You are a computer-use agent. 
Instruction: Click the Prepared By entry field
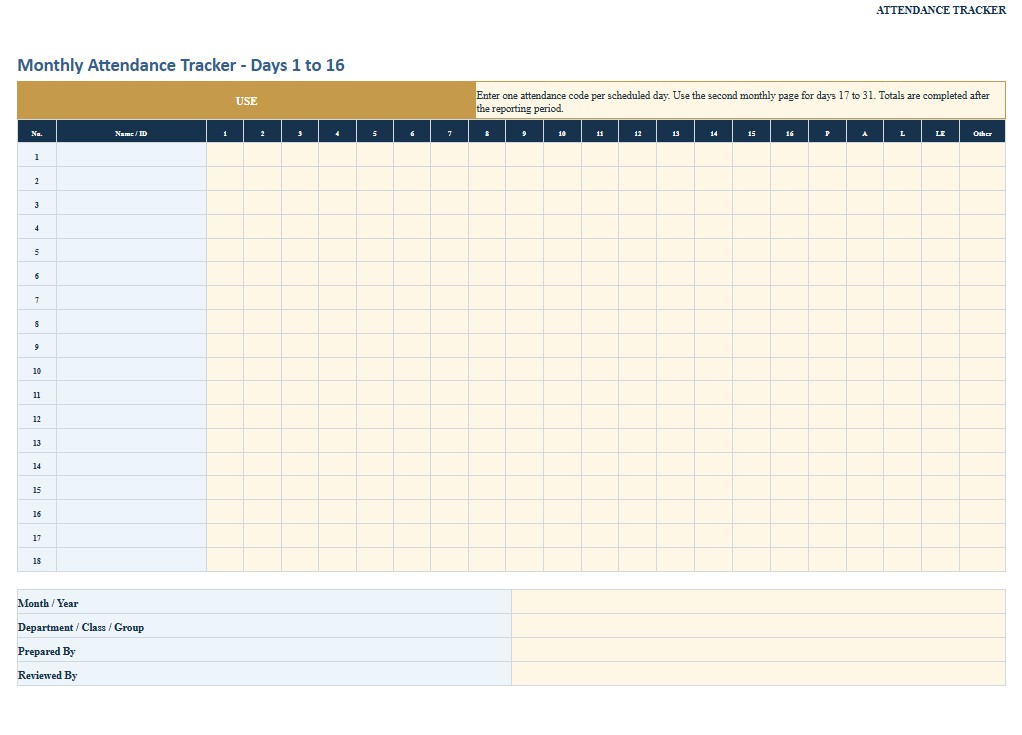758,650
